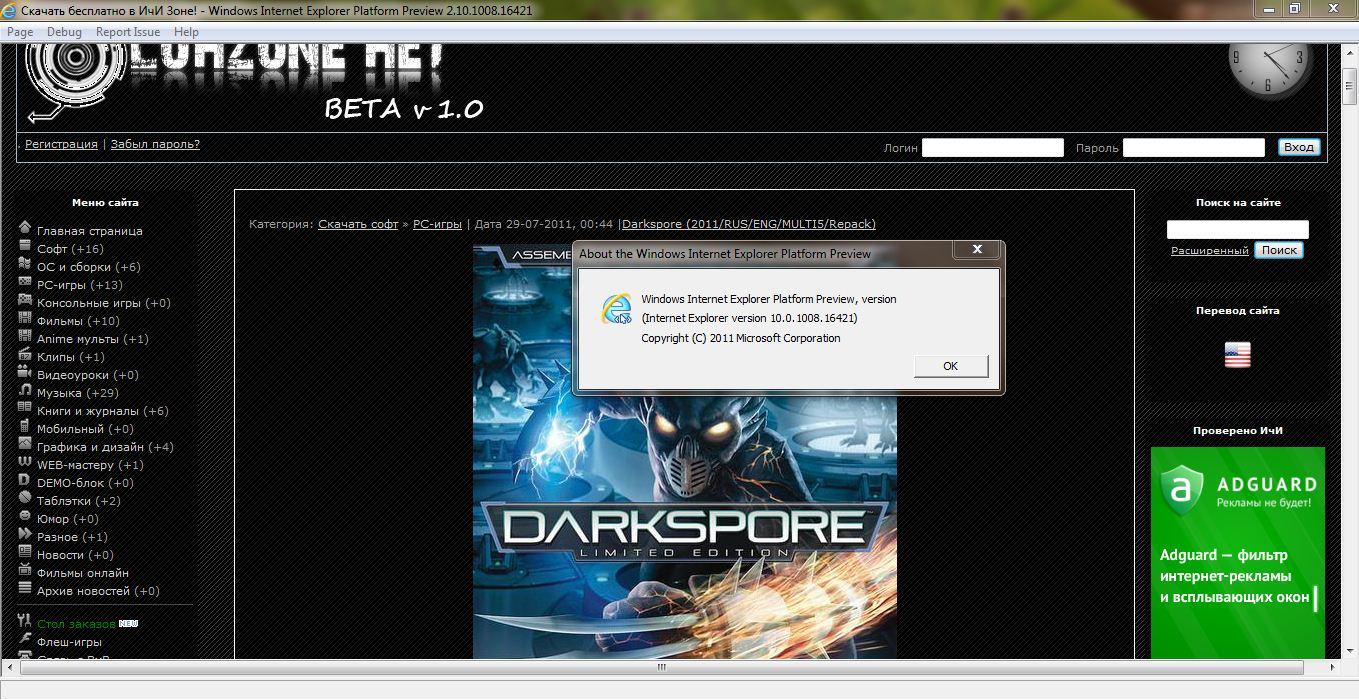Focus the Логин input field
The height and width of the screenshot is (700, 1359).
[x=992, y=148]
